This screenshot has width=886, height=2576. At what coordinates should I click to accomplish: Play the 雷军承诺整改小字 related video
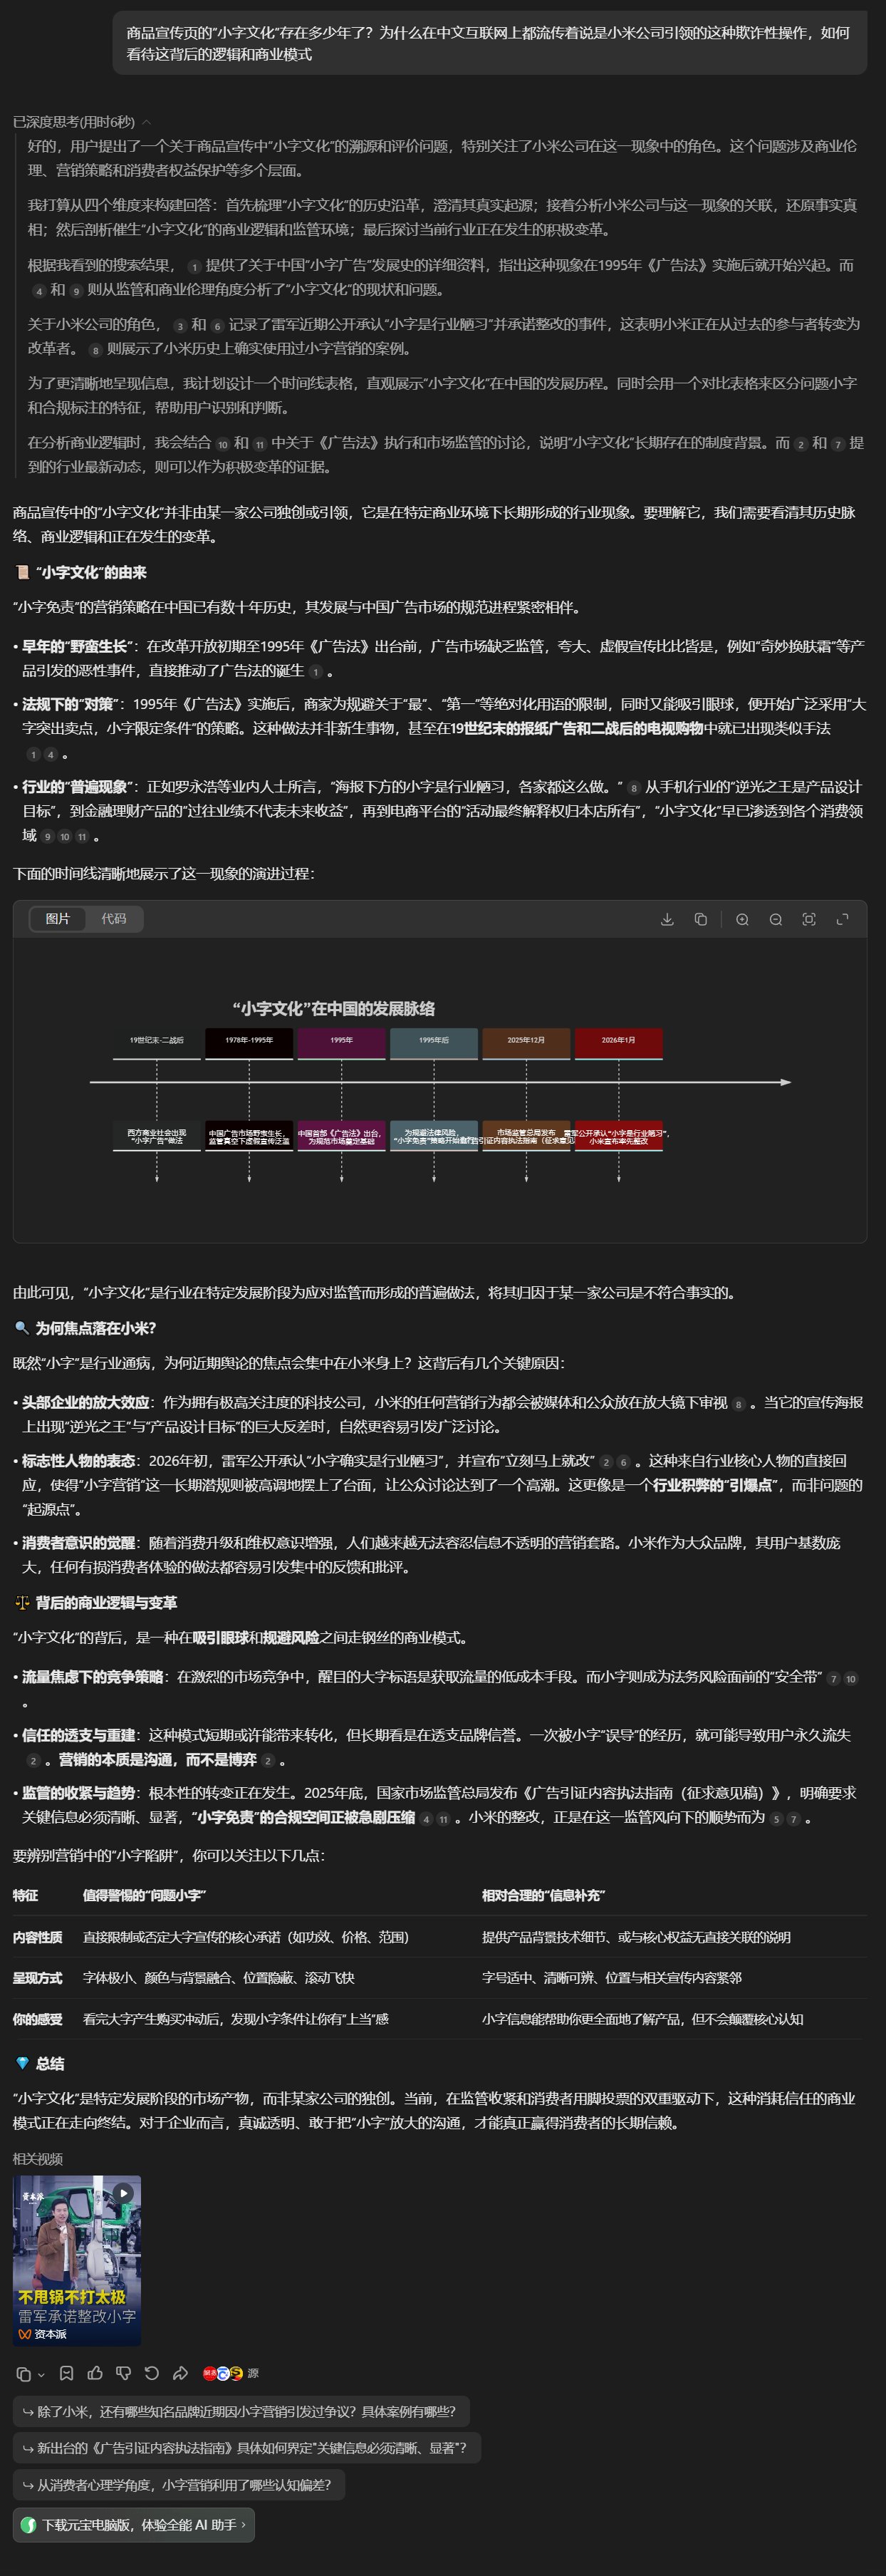click(x=77, y=2260)
